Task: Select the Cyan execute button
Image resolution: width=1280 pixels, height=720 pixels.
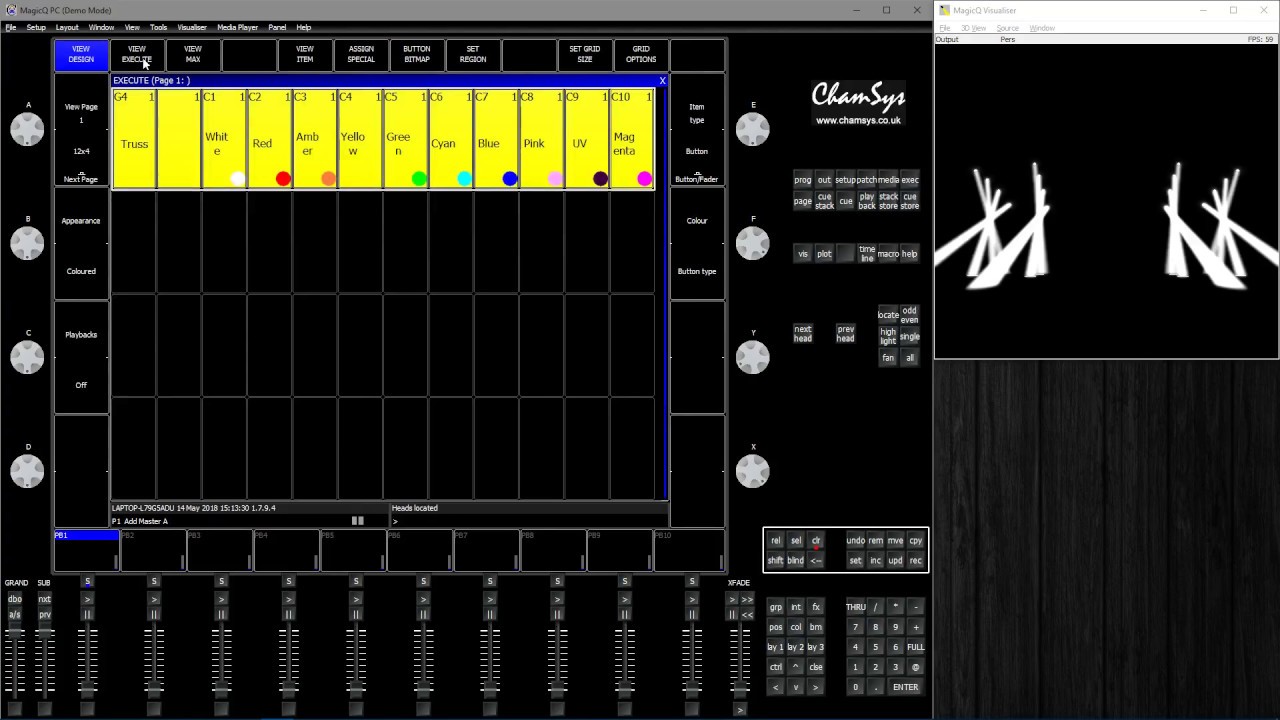Action: [451, 139]
